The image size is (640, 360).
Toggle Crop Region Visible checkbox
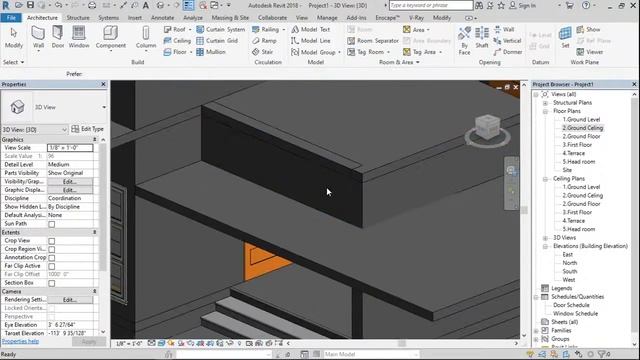click(x=51, y=249)
